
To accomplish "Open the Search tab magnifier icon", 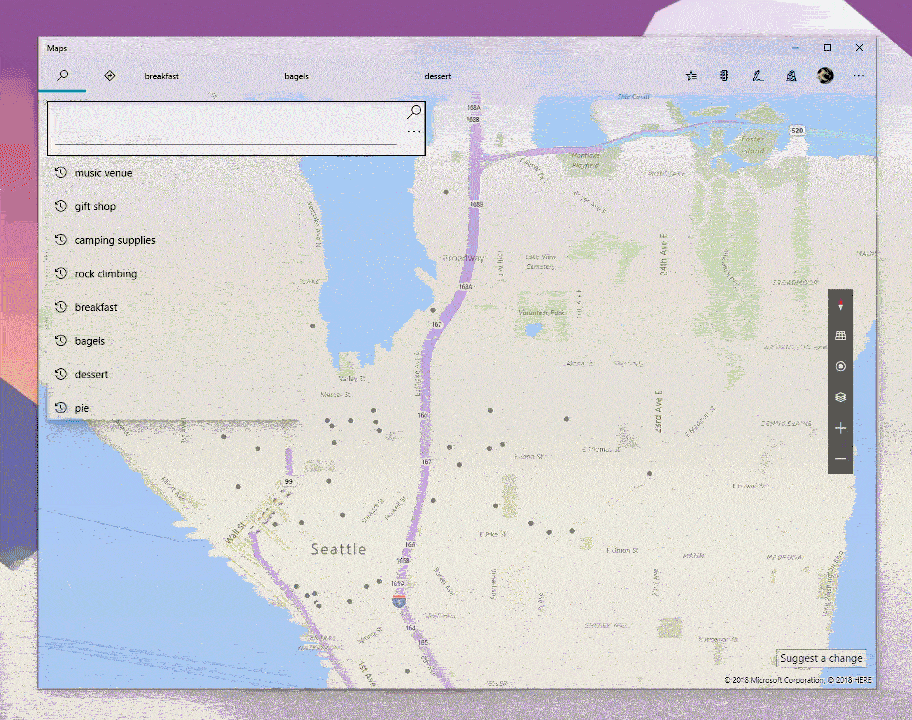I will coord(63,76).
